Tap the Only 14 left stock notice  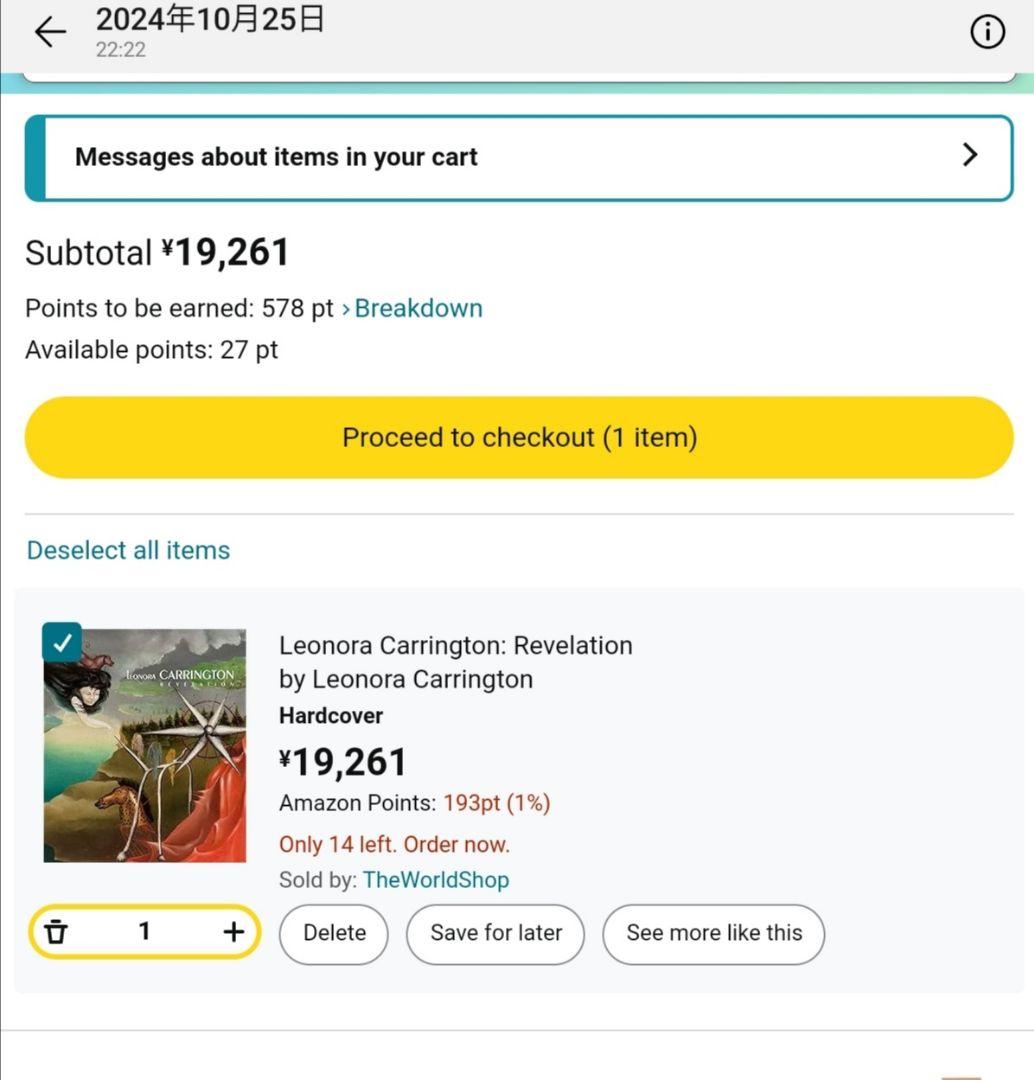(x=394, y=844)
